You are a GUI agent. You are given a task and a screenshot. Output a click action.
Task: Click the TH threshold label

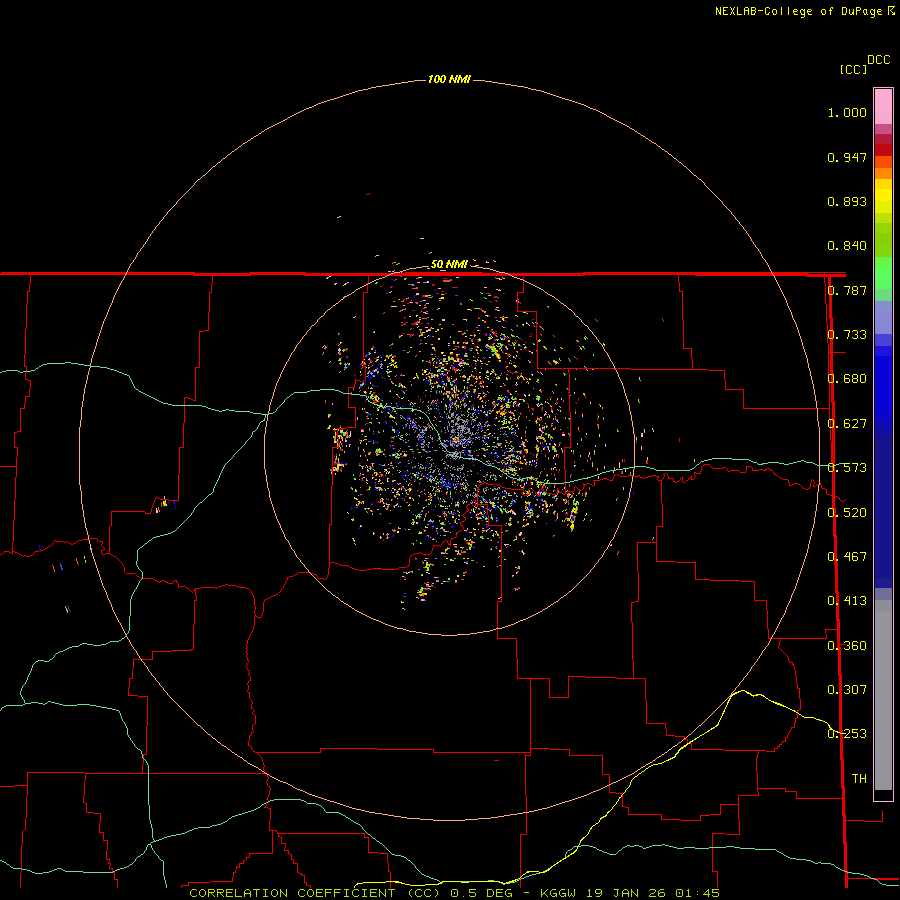(x=859, y=779)
